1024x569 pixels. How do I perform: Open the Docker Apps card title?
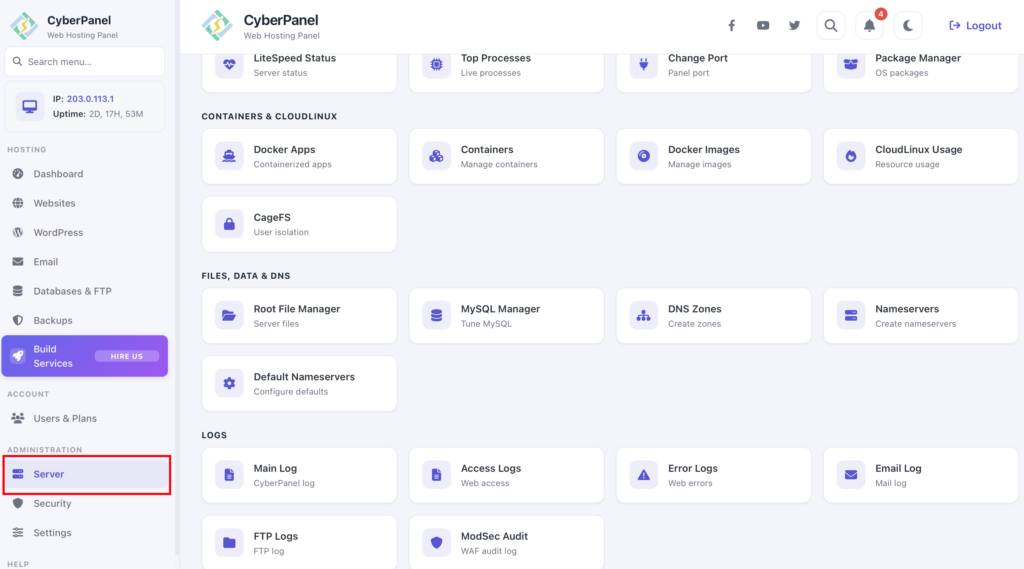[284, 150]
